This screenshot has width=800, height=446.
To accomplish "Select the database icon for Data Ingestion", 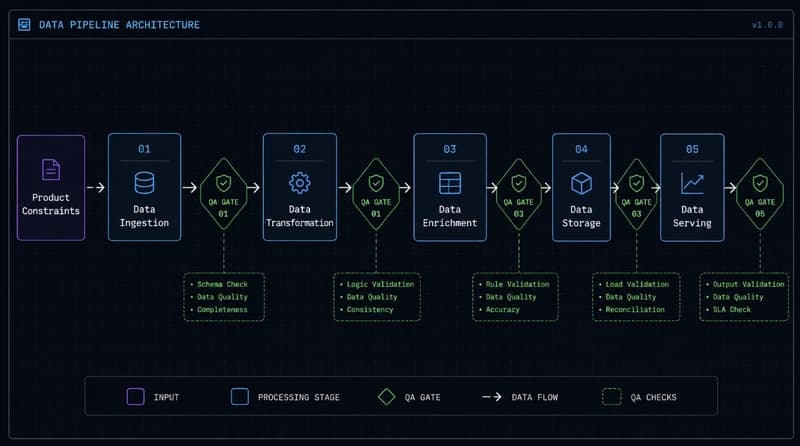I will (x=144, y=183).
